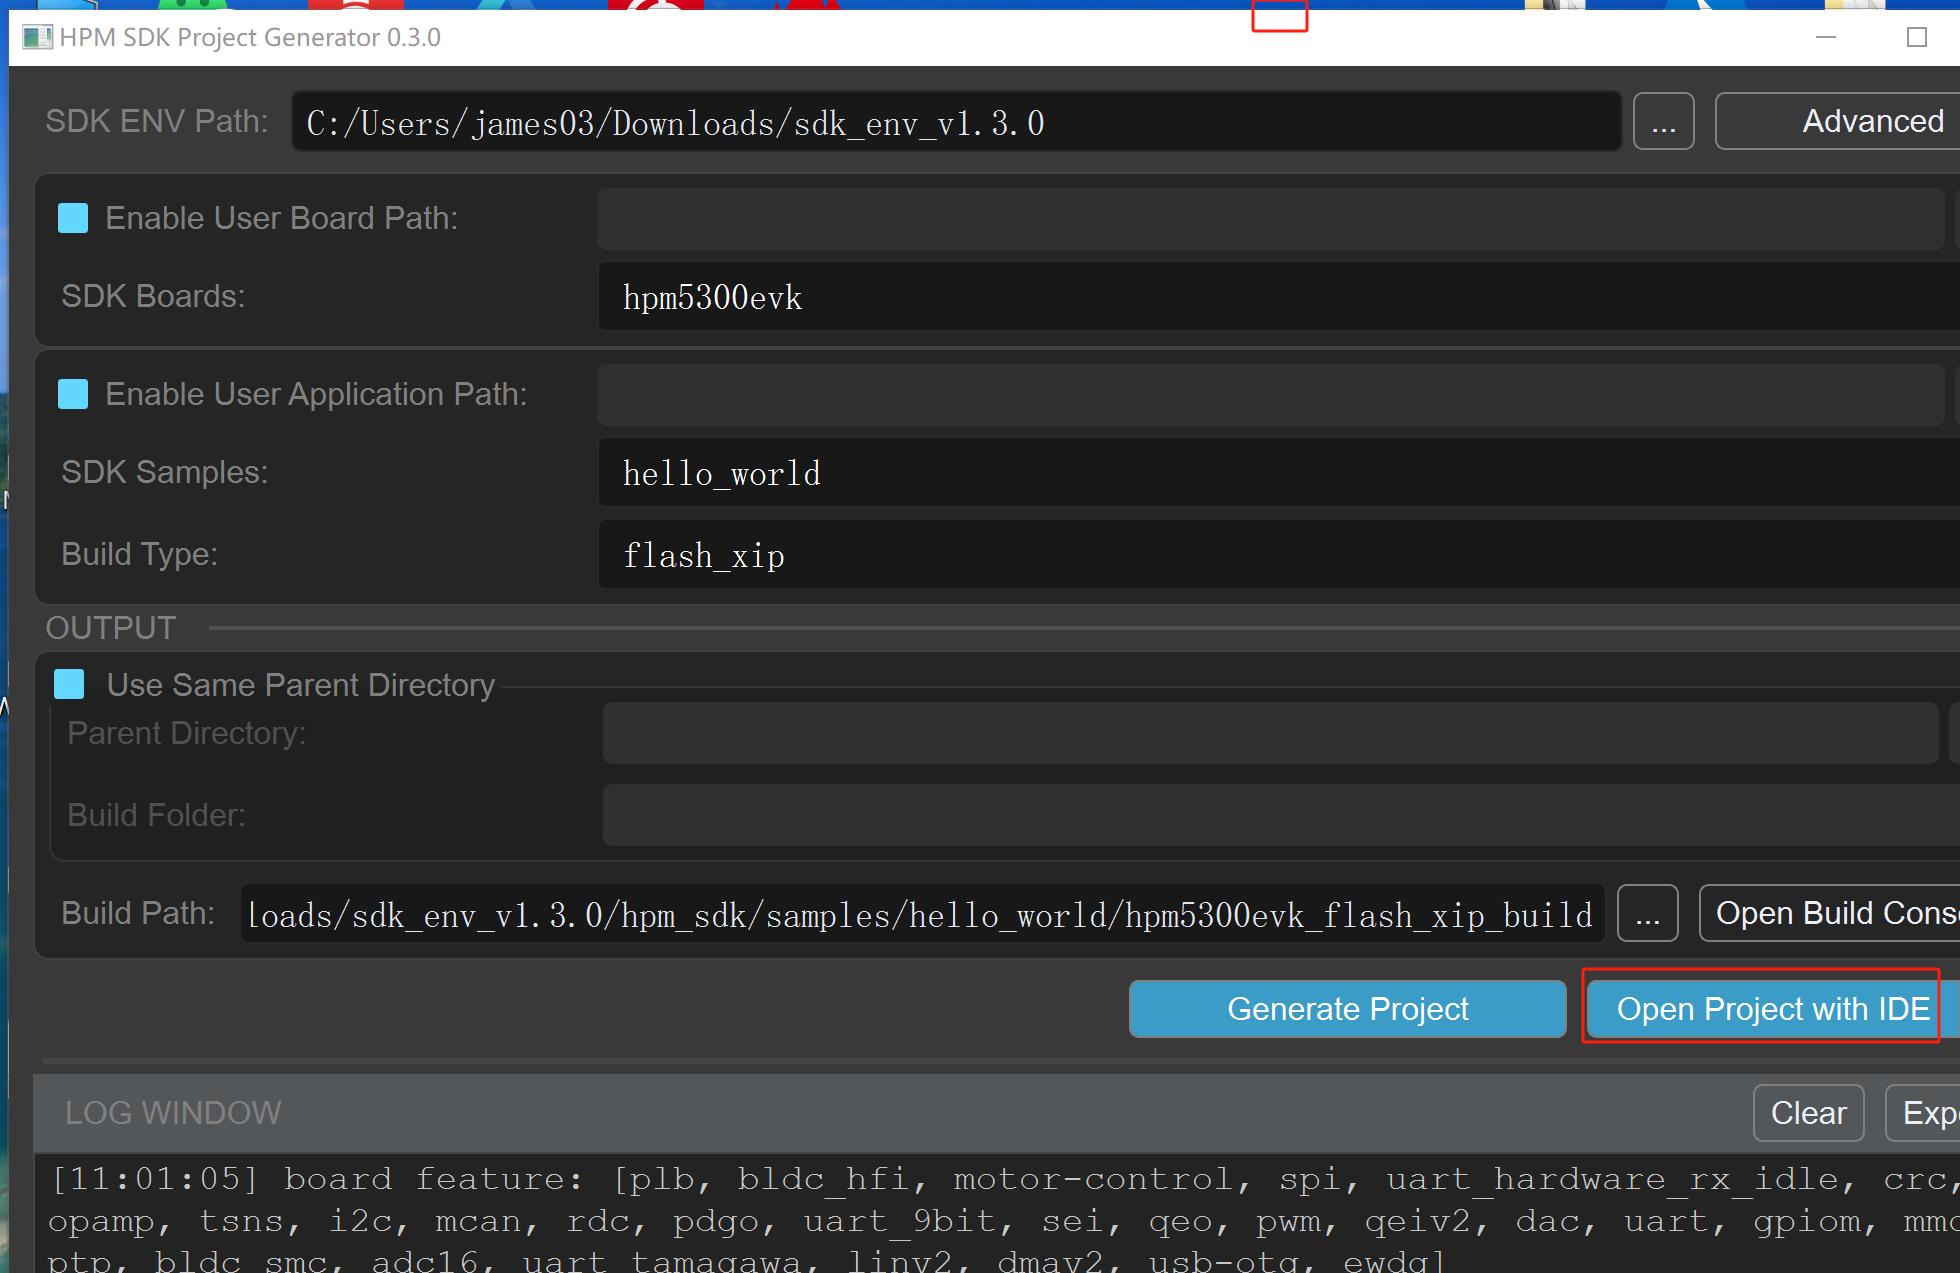Click the Build Path text field
1960x1273 pixels.
coord(920,914)
